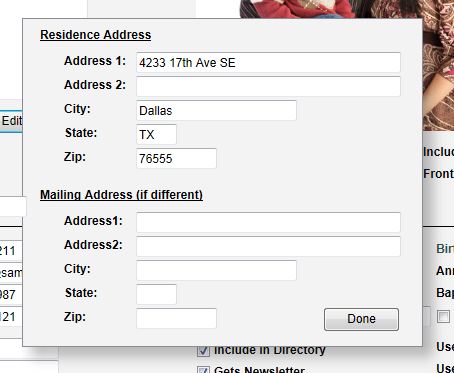Click the background field ending in 987
Viewport: 454px width, 373px height.
coord(11,294)
